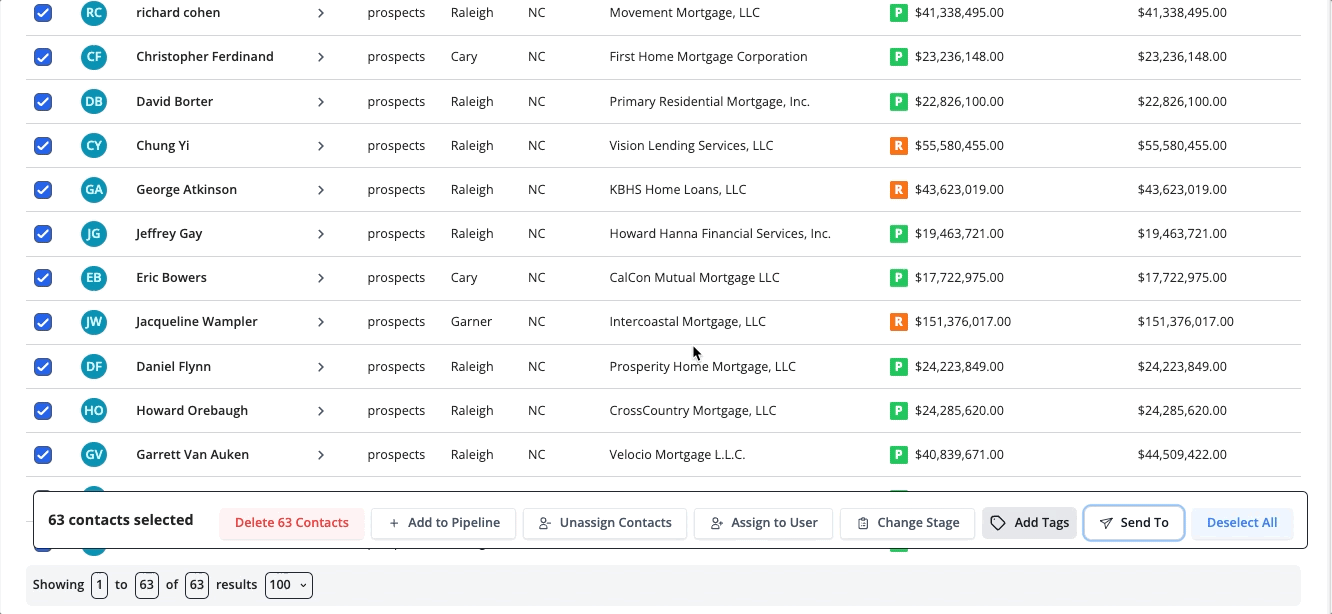Click George Atkinson's GA avatar circle

point(93,189)
